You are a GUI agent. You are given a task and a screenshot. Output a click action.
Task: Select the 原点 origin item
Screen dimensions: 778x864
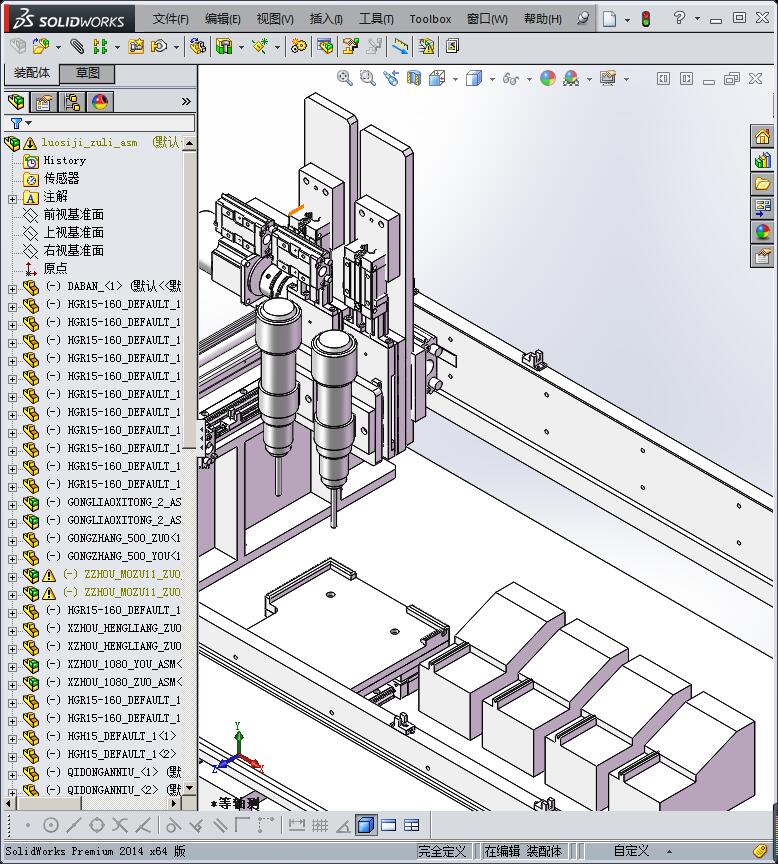click(x=55, y=268)
